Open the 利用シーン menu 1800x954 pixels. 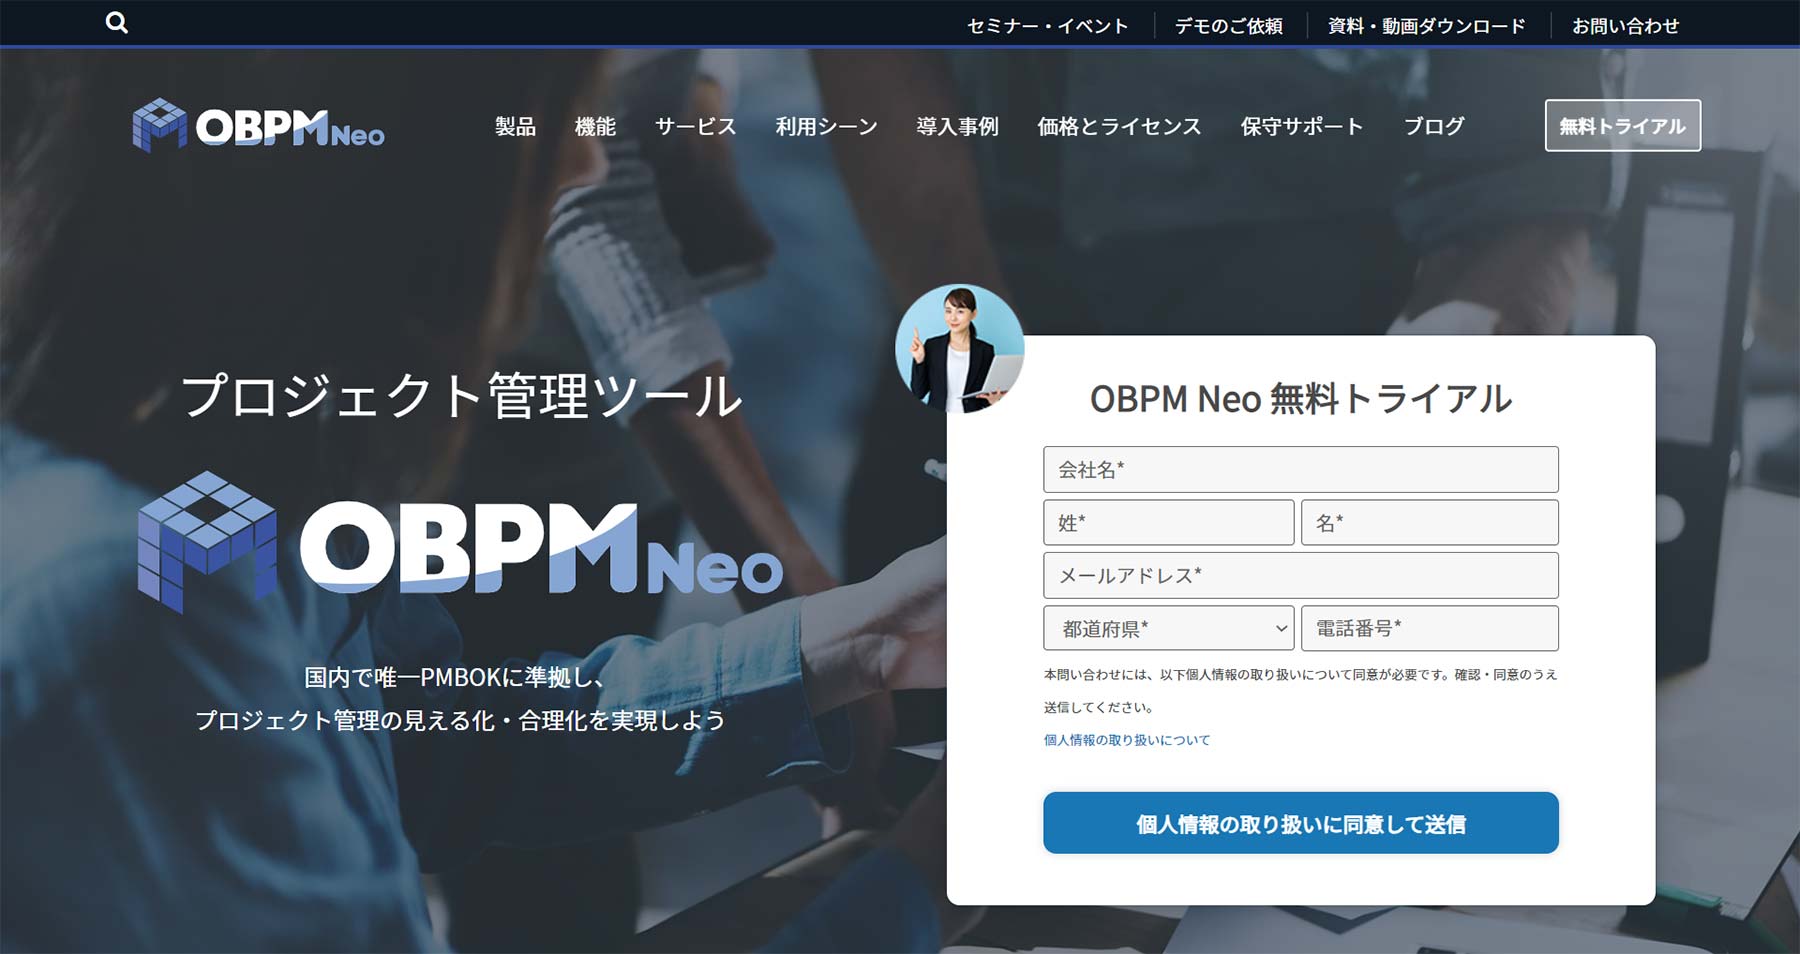pyautogui.click(x=826, y=126)
